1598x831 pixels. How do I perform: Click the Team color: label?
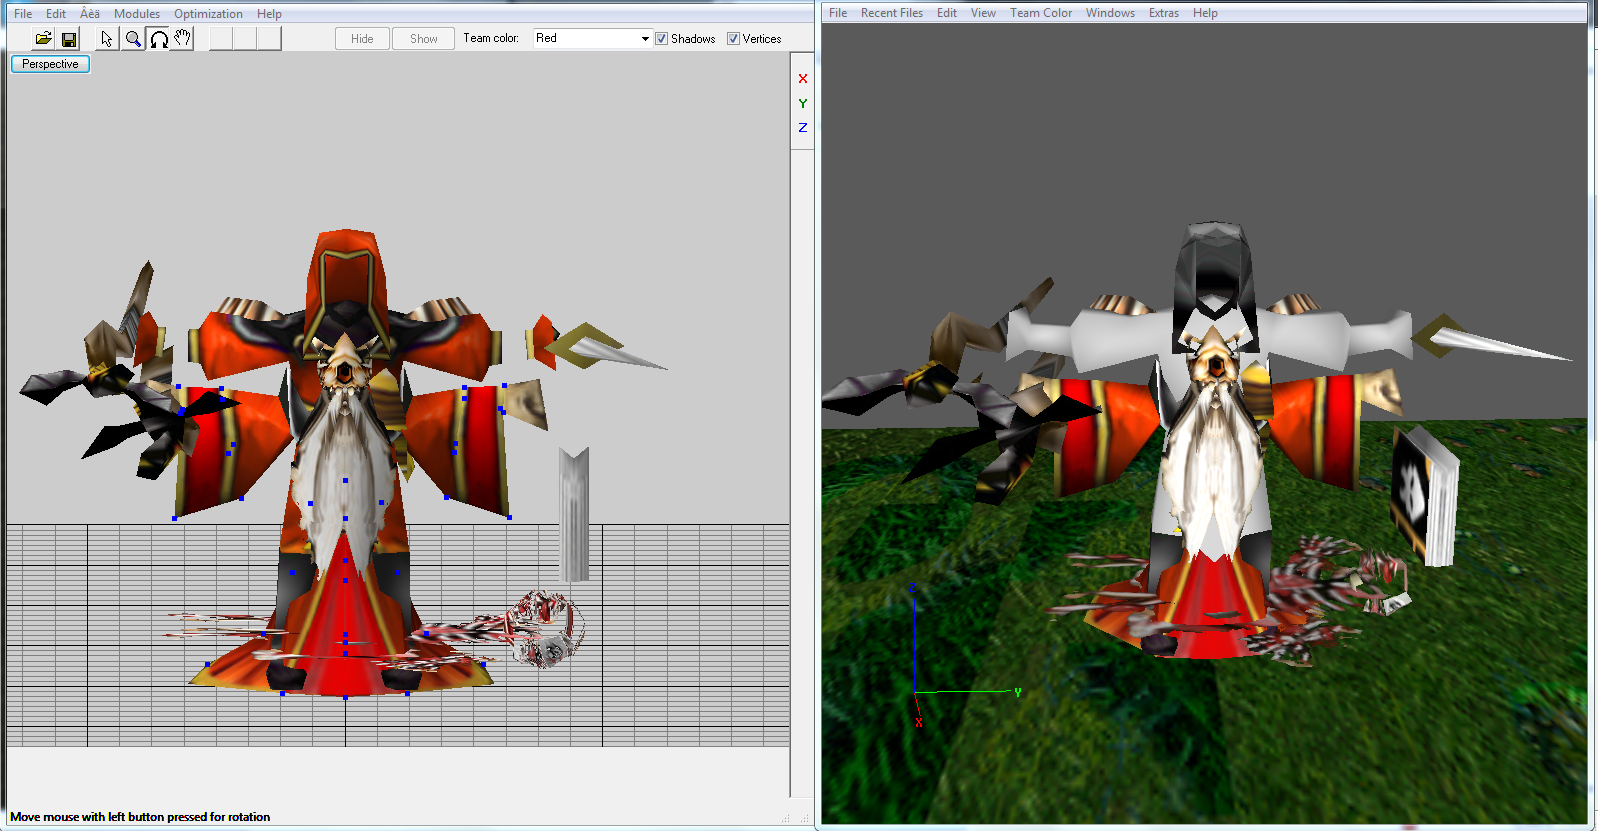(491, 38)
